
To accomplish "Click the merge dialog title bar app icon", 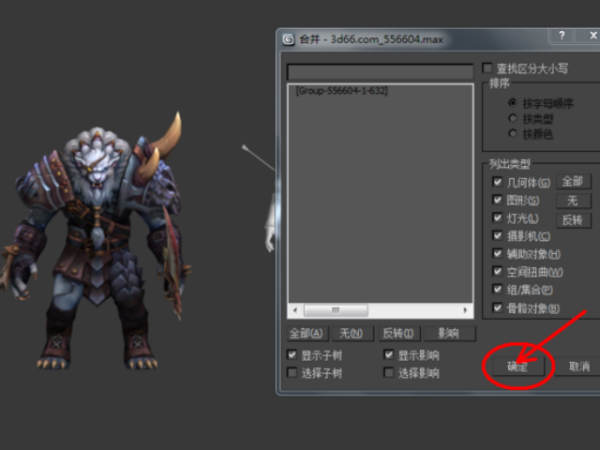I will pos(289,39).
